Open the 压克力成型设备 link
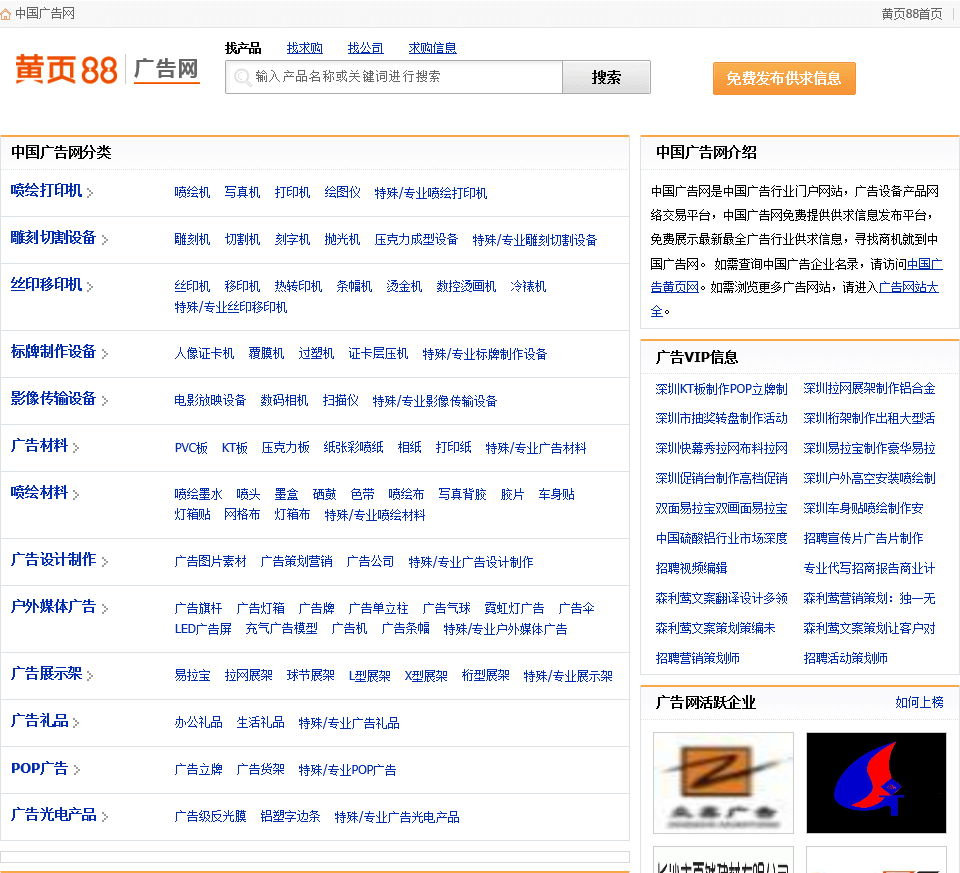Screen dimensions: 960x873 [x=416, y=239]
